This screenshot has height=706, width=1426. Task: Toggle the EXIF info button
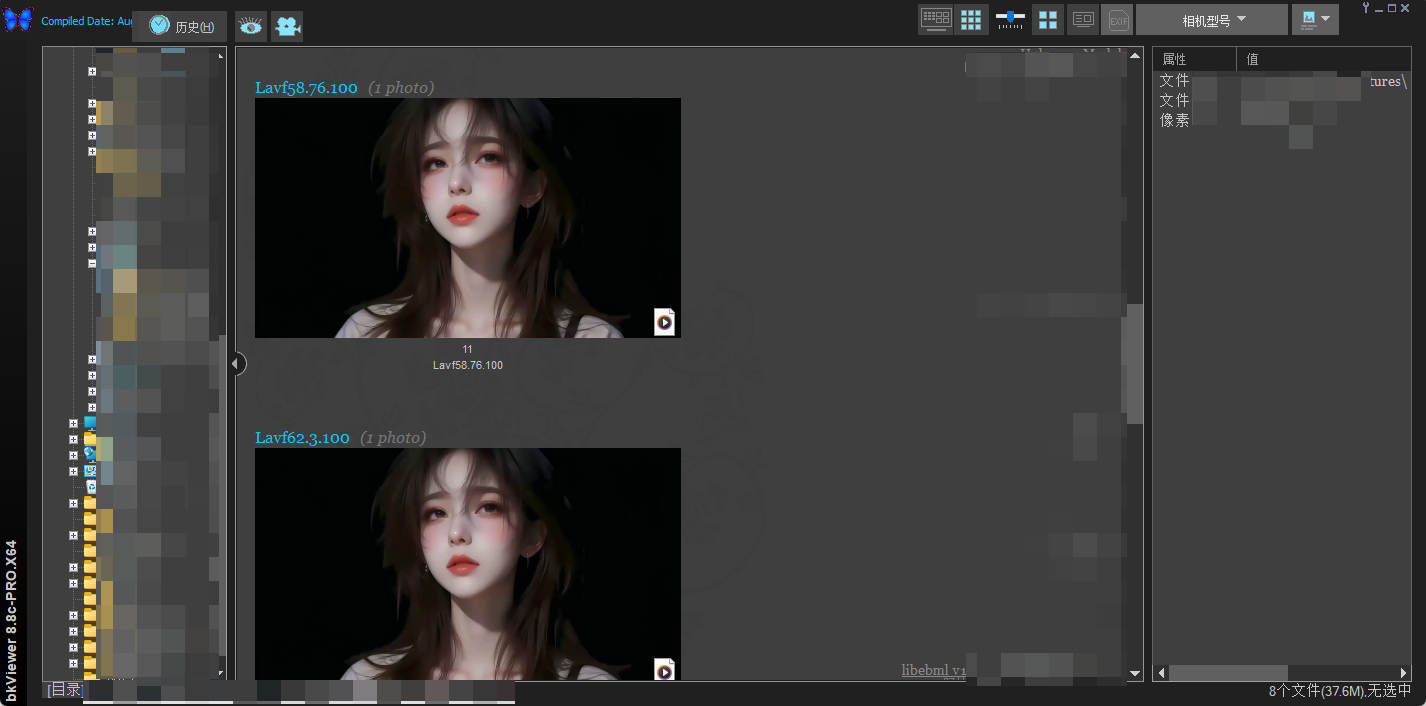1116,19
